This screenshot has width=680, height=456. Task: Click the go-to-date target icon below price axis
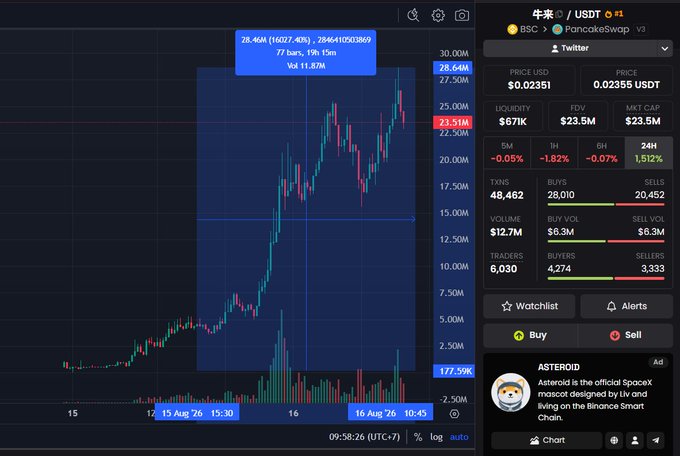tap(454, 414)
